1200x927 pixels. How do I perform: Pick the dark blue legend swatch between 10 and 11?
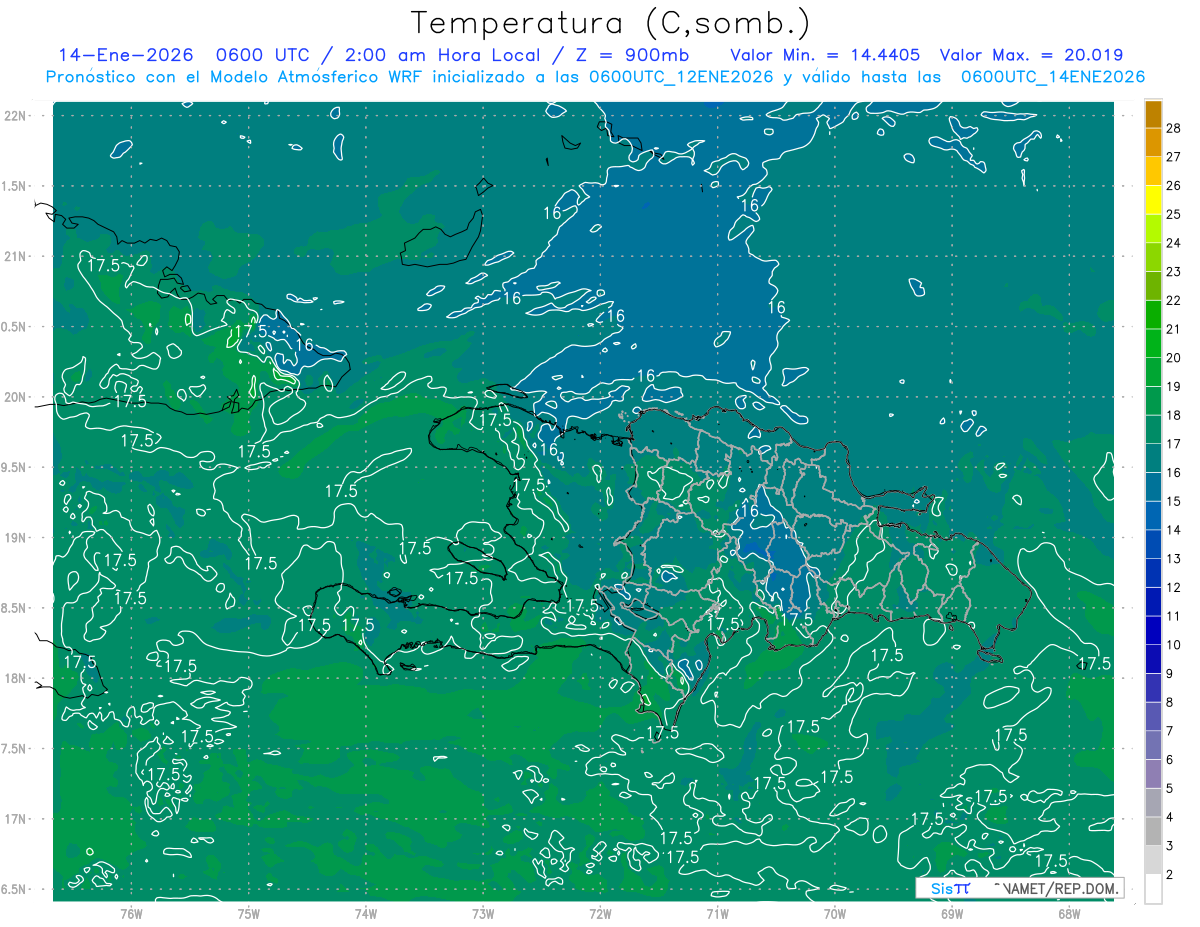1153,630
